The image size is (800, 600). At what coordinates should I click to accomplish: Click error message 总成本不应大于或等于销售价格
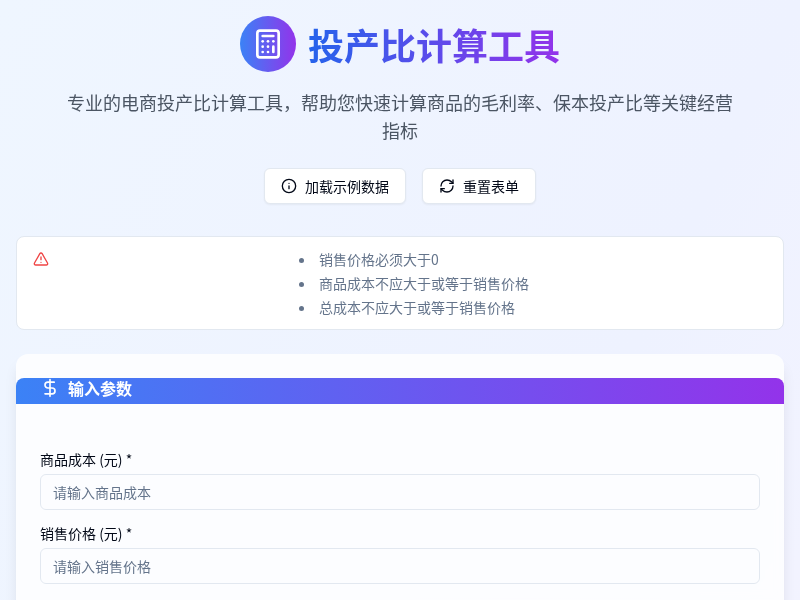click(x=417, y=308)
